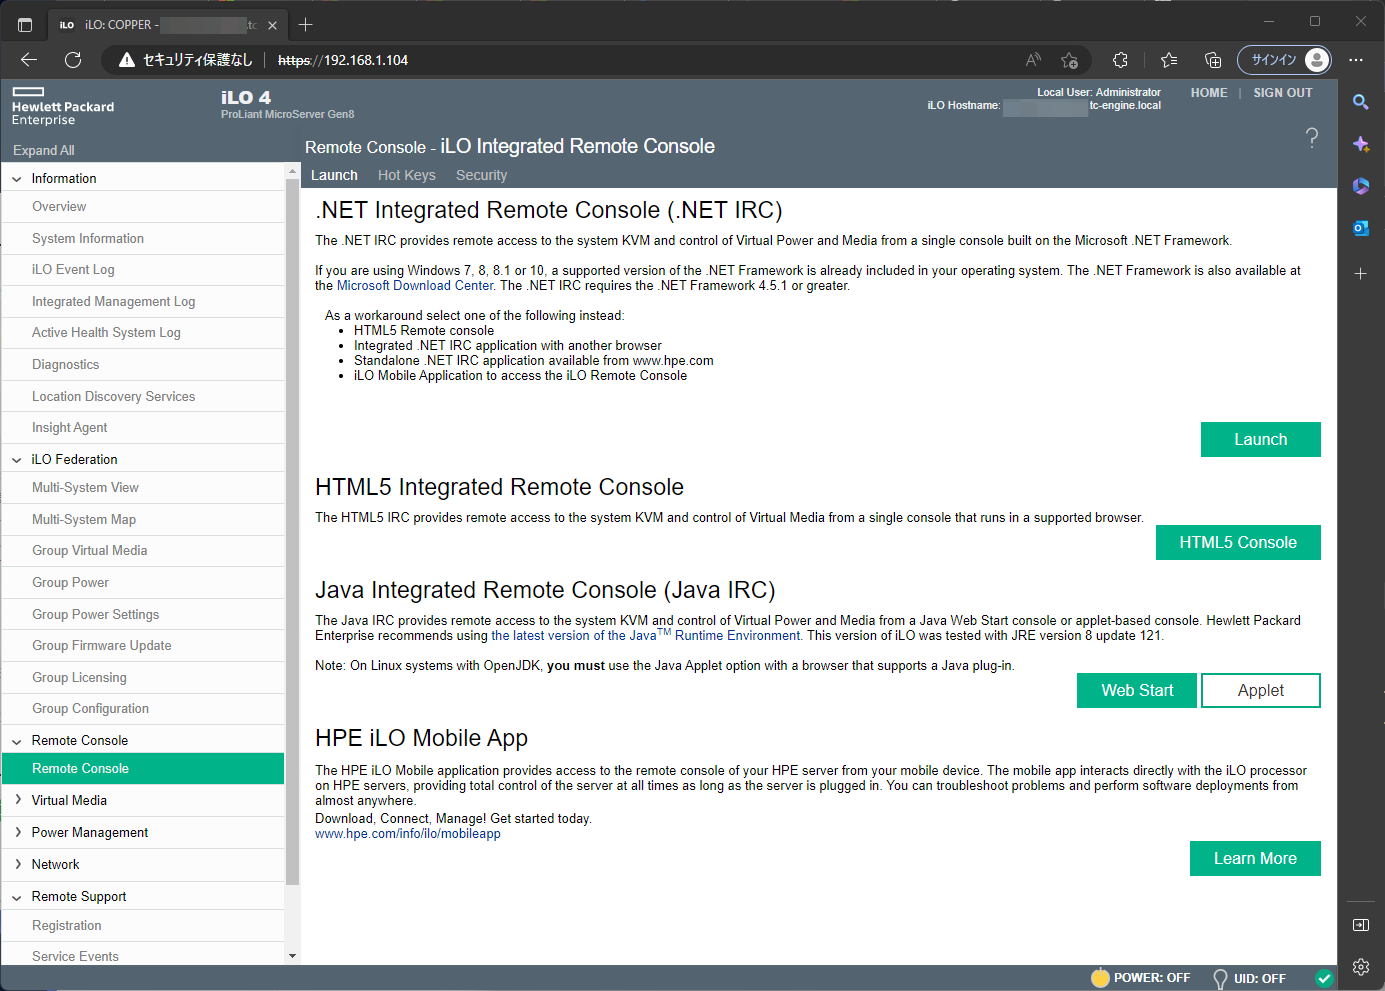Click the scrollbar down arrow in navigation

292,956
